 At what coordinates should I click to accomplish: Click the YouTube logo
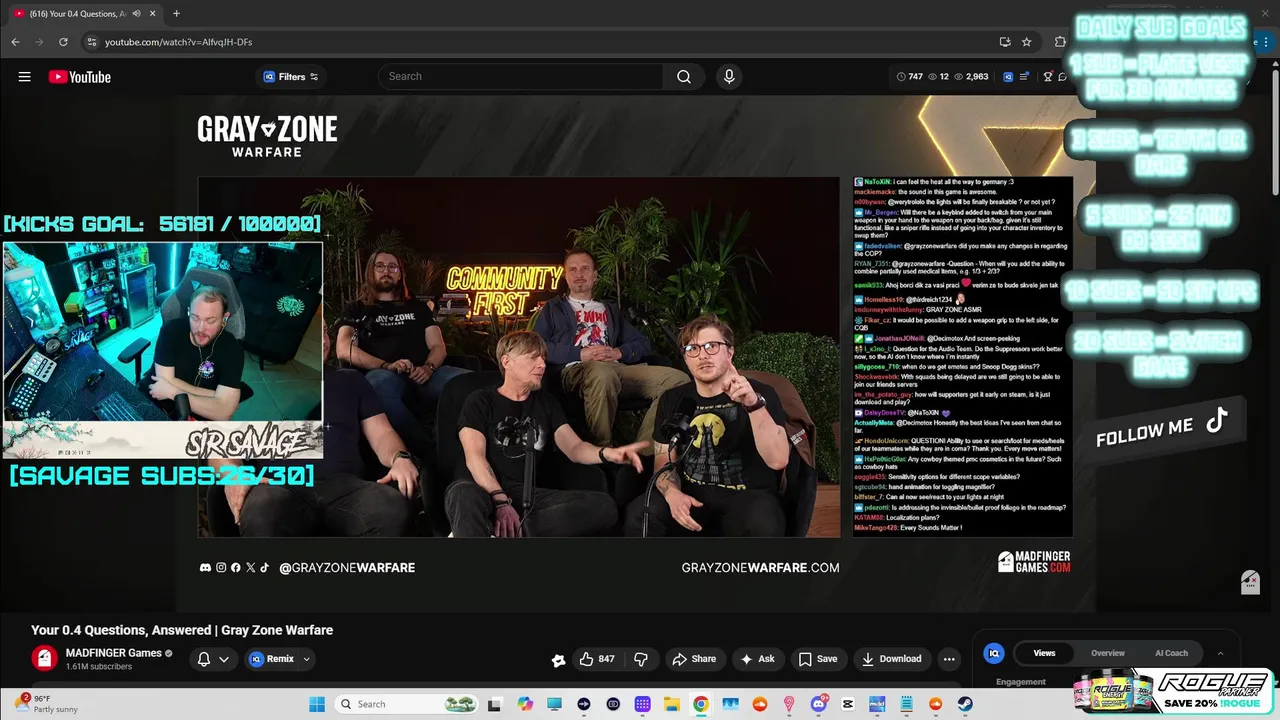pos(79,77)
